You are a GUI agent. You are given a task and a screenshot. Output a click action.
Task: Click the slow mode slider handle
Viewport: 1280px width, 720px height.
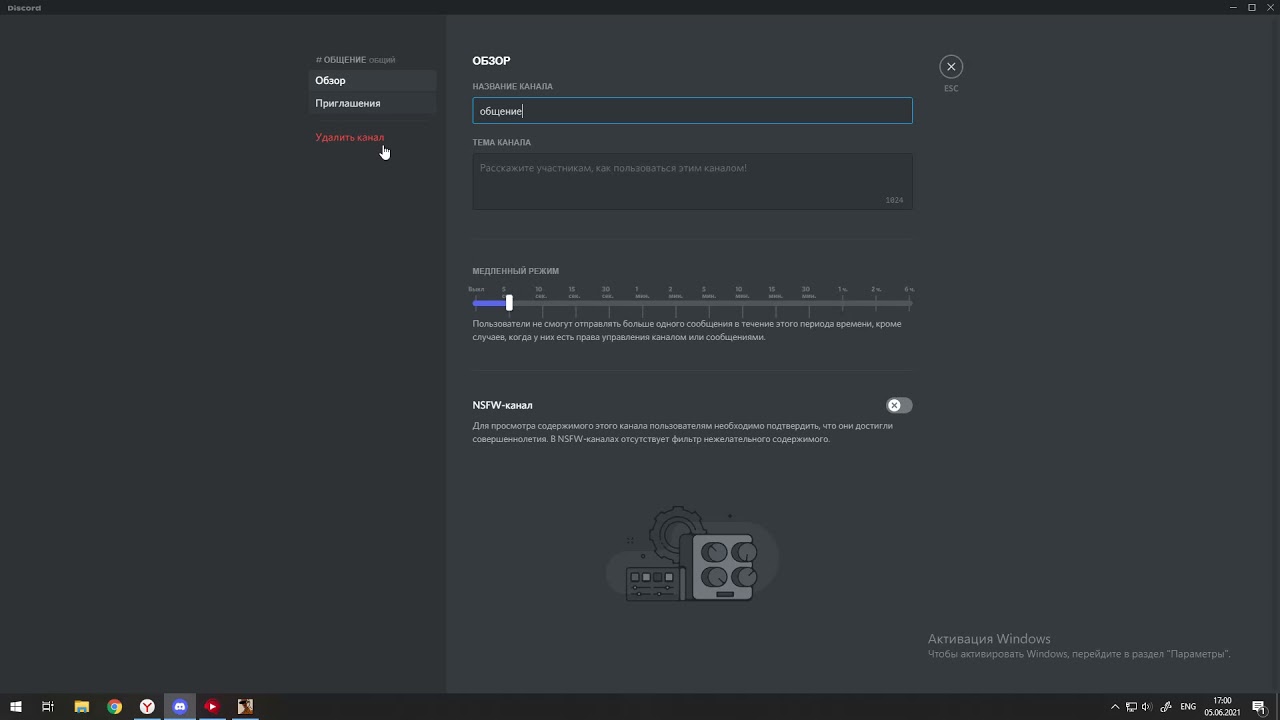[509, 302]
